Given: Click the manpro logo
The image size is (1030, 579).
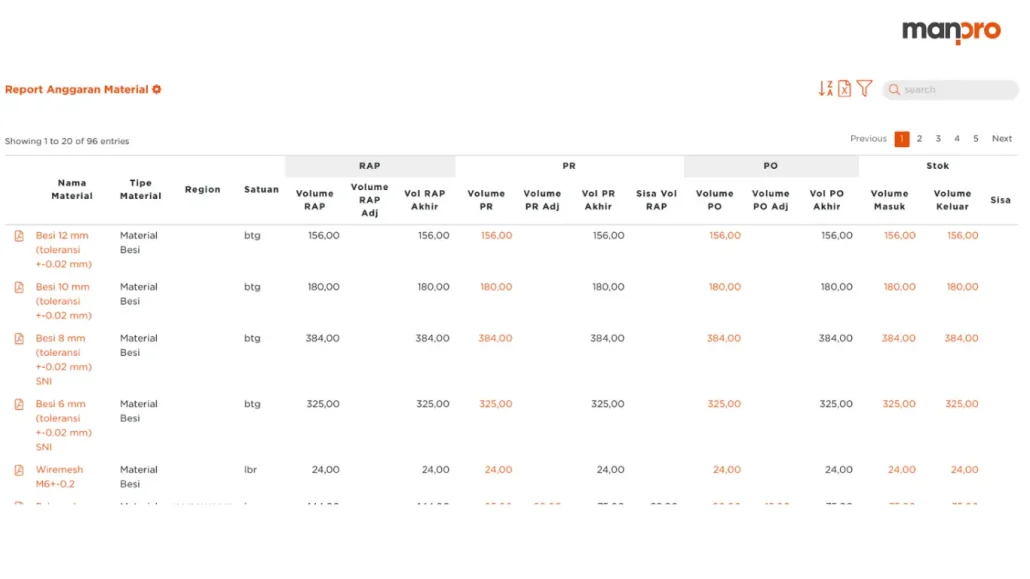Looking at the screenshot, I should tap(953, 31).
